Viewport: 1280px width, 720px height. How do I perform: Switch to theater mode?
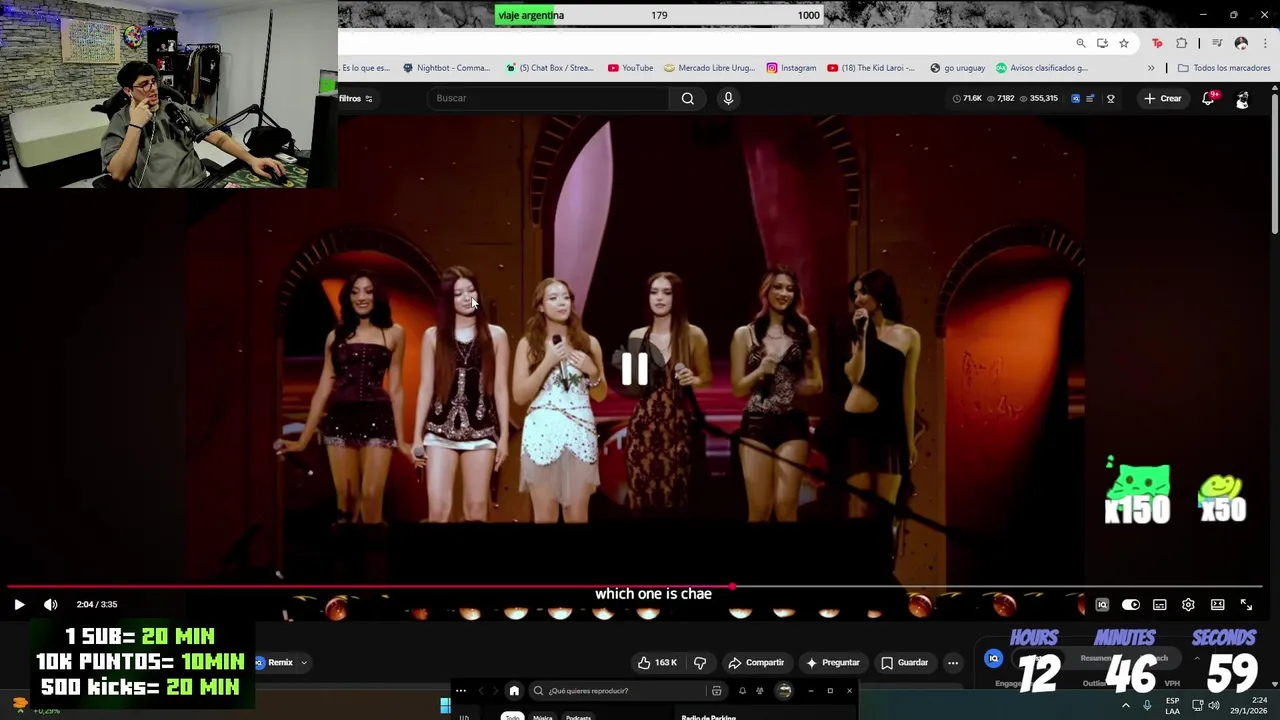tap(1218, 605)
